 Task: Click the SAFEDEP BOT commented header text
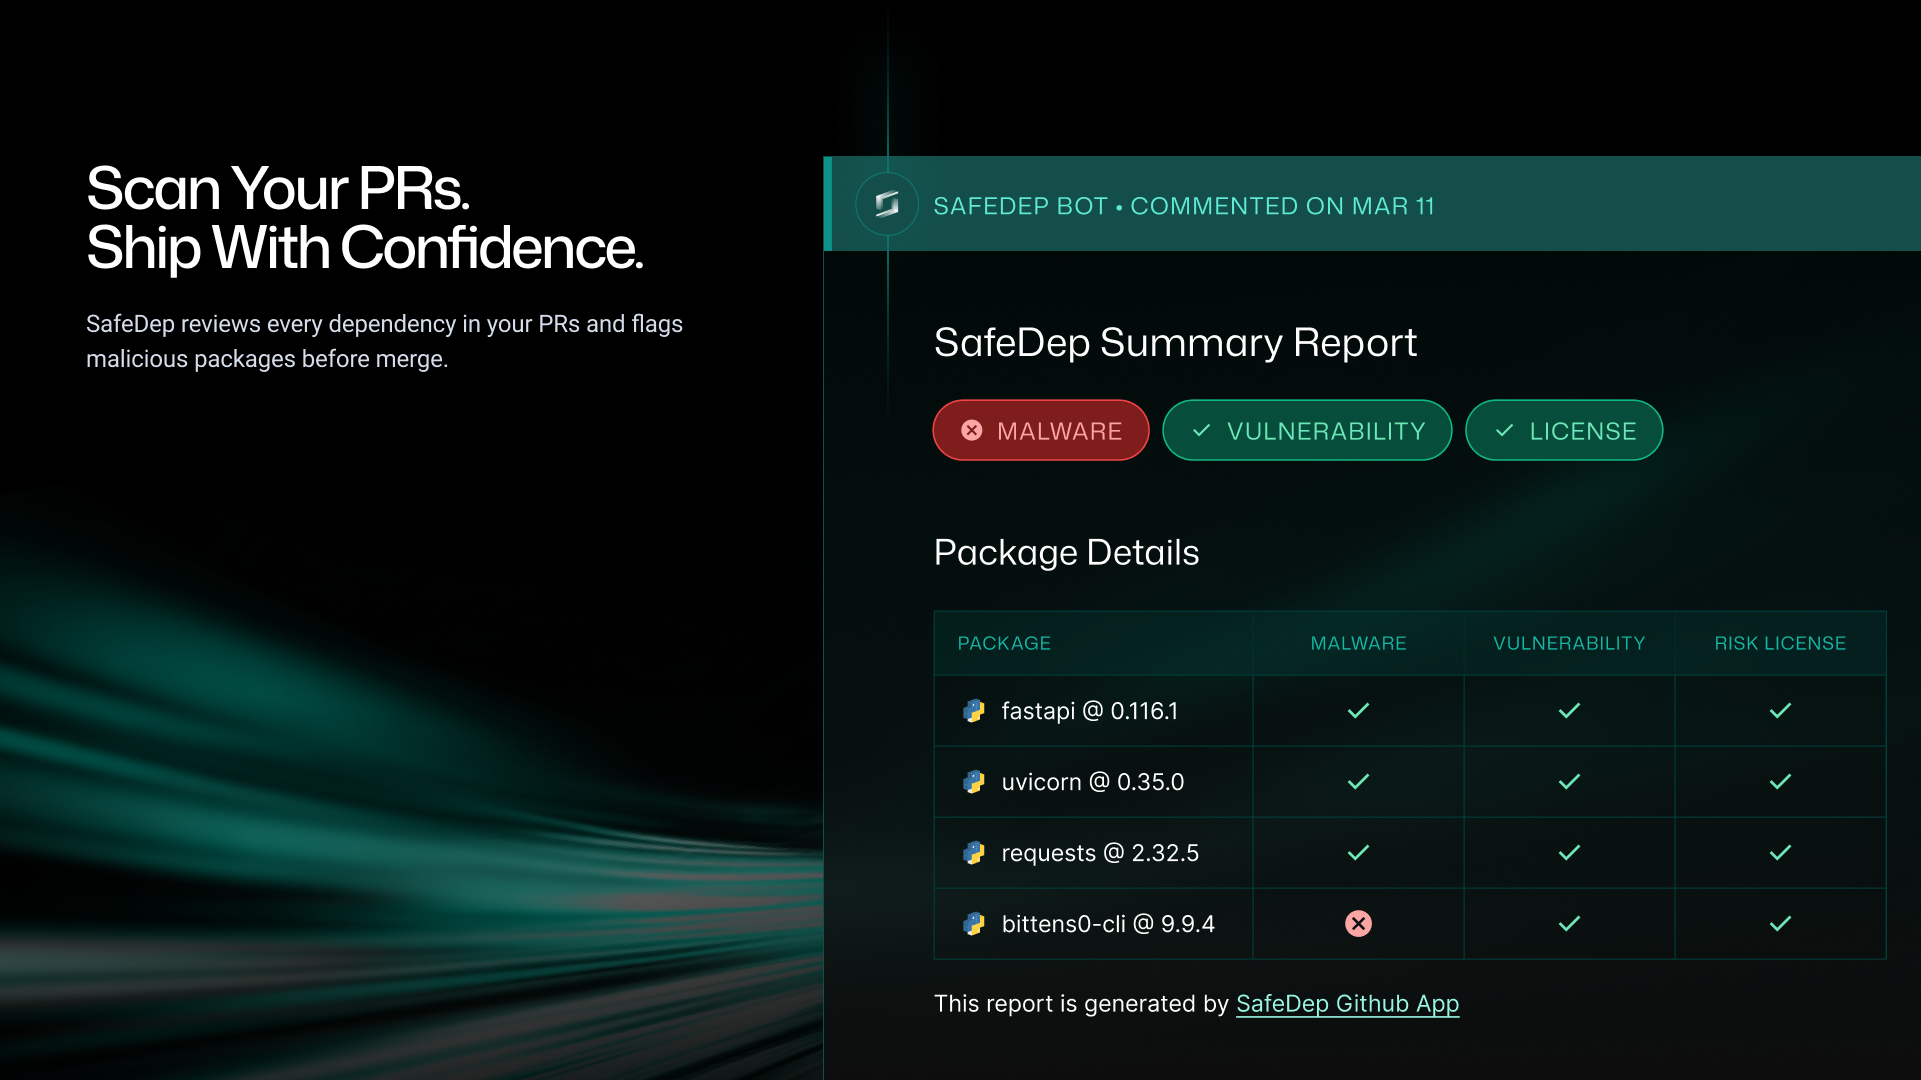tap(1183, 206)
